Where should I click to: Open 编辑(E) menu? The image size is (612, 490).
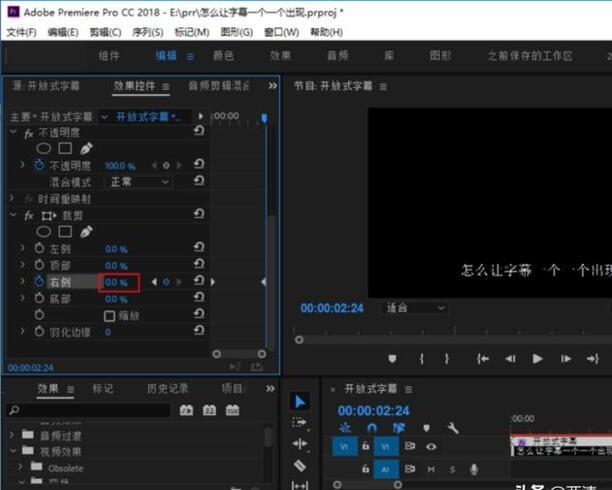63,32
